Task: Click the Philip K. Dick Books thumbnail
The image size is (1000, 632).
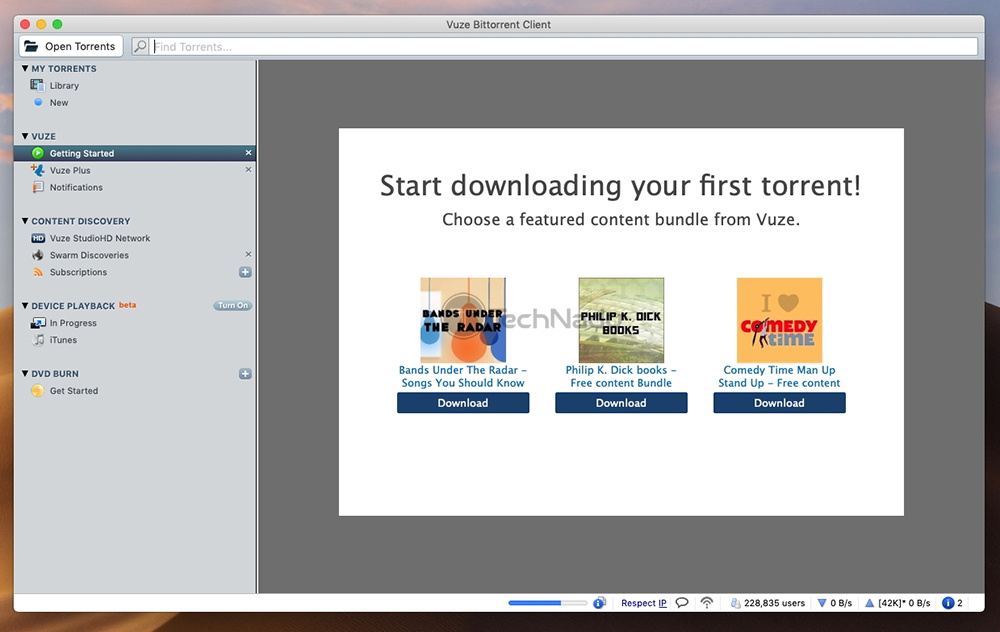Action: coord(621,320)
